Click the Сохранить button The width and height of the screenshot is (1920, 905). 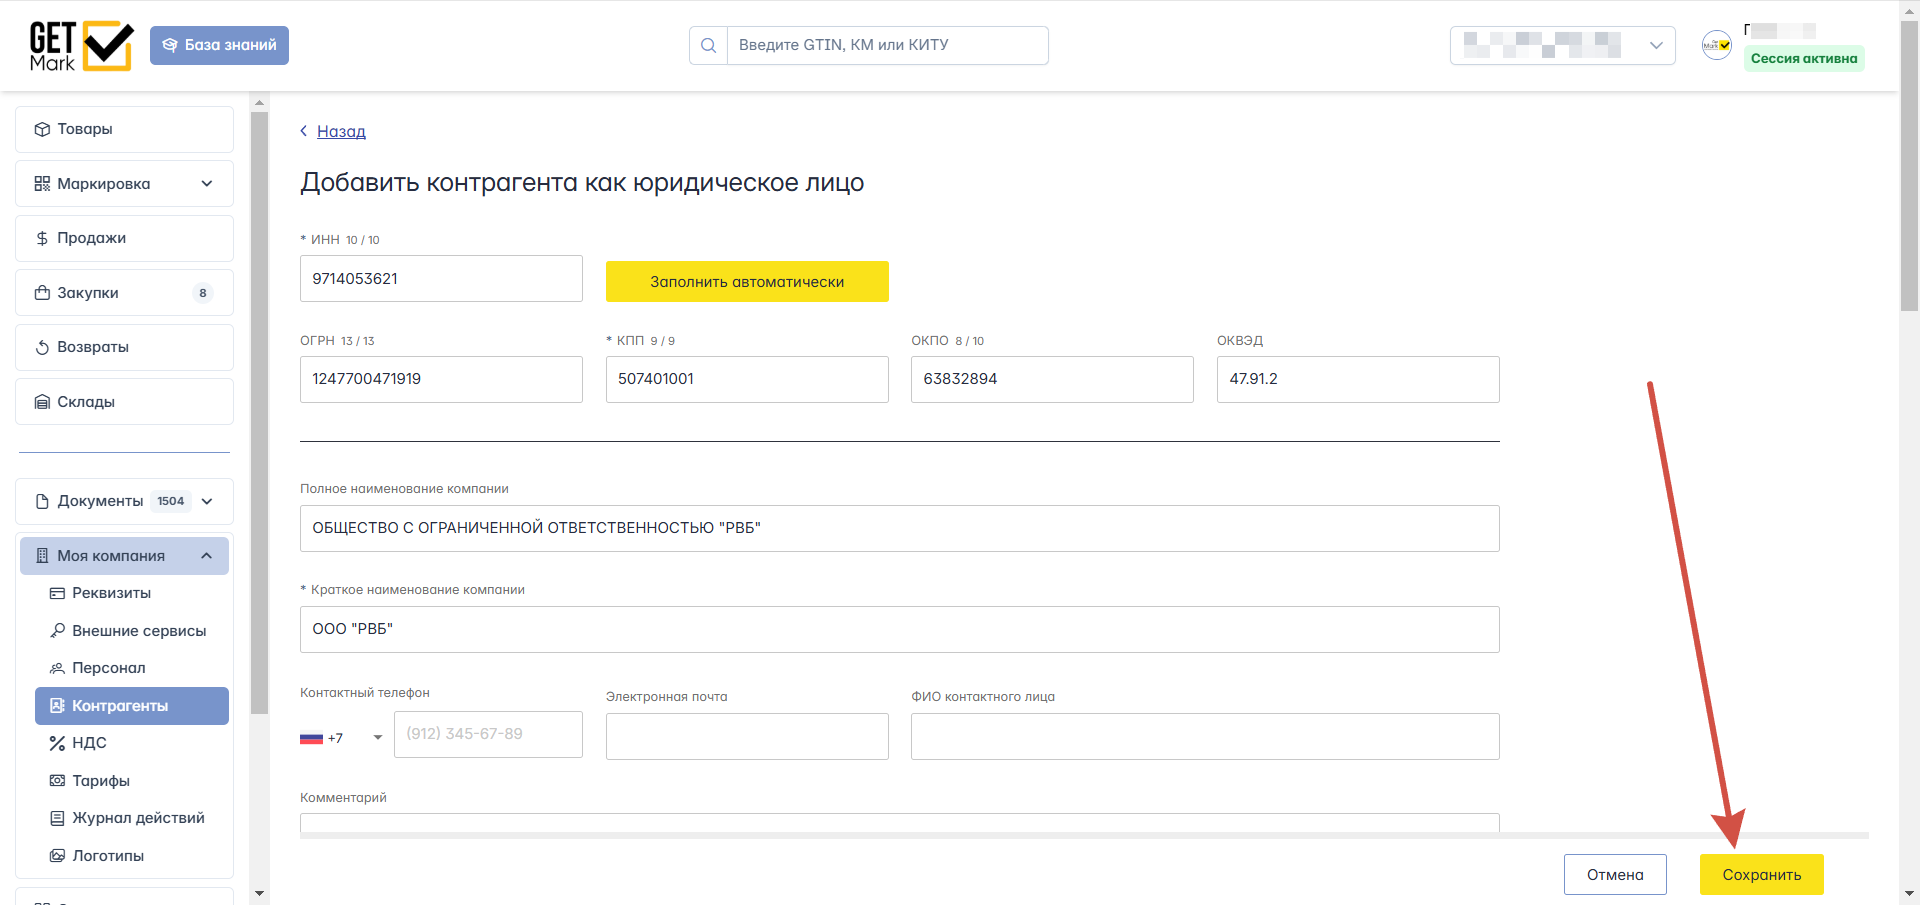[1761, 874]
